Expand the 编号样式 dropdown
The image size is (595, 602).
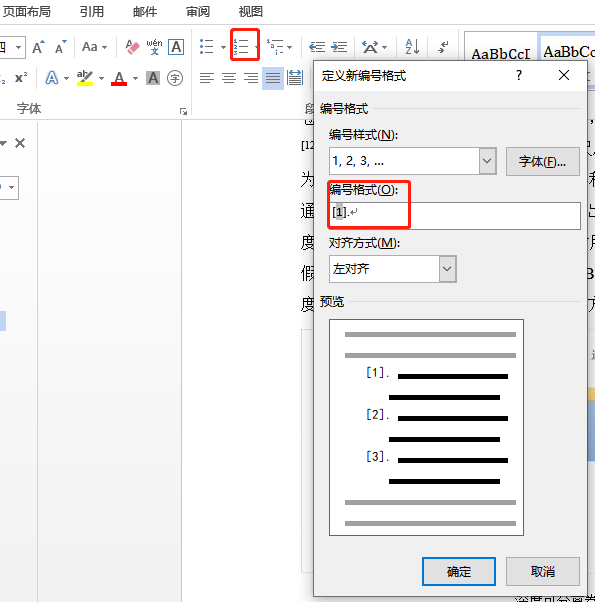pos(487,161)
